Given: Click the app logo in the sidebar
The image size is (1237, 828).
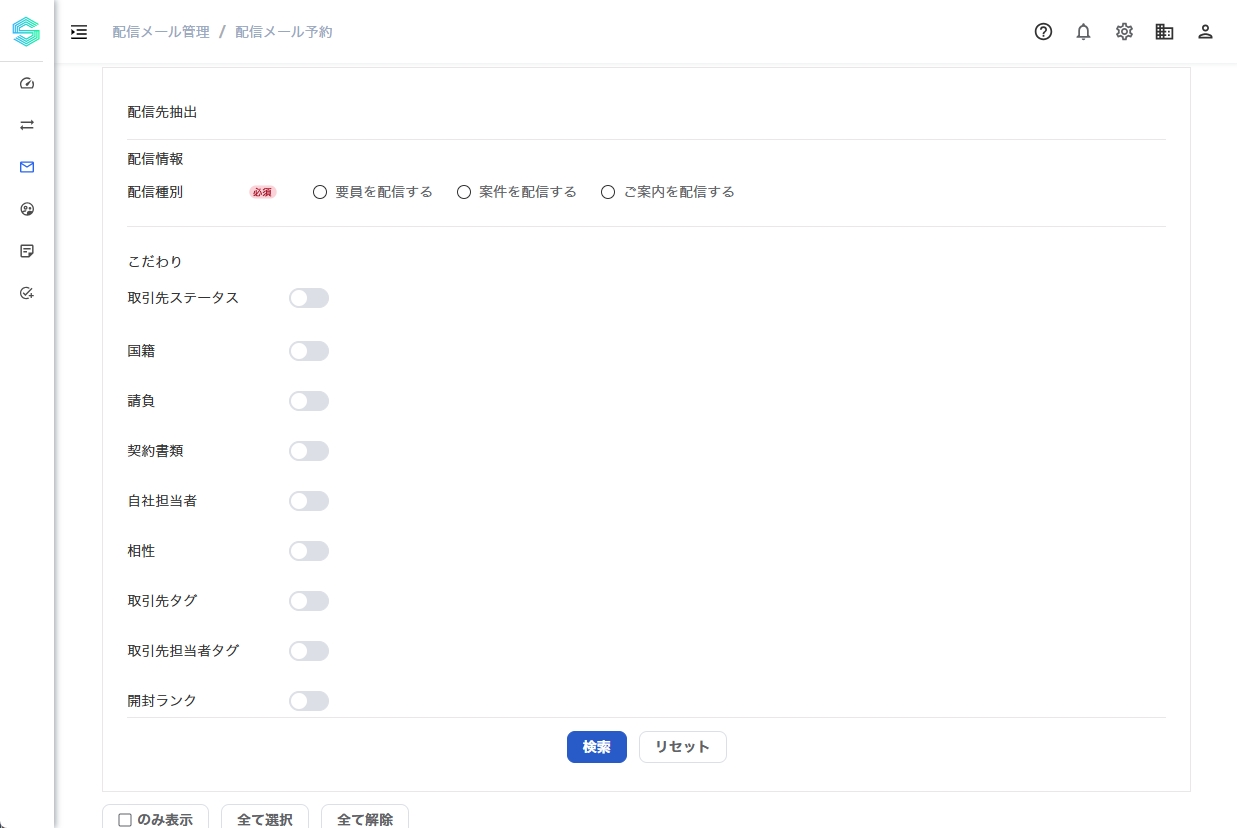Looking at the screenshot, I should coord(27,32).
